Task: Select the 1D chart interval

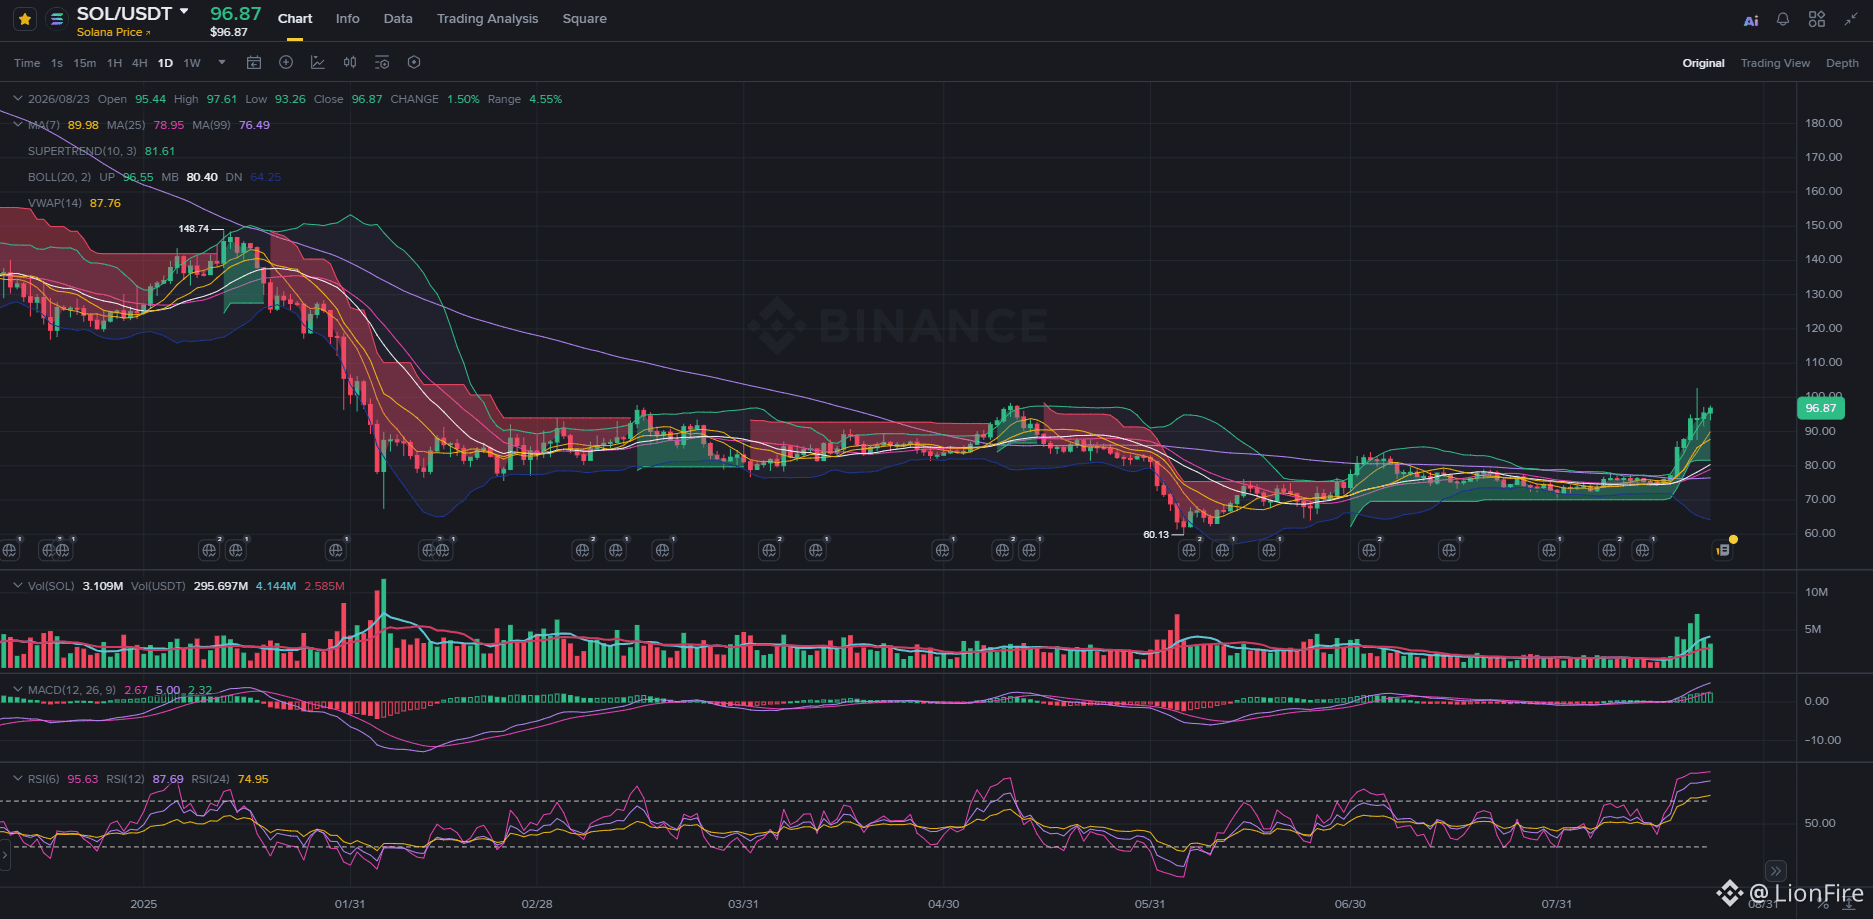Action: pyautogui.click(x=165, y=63)
